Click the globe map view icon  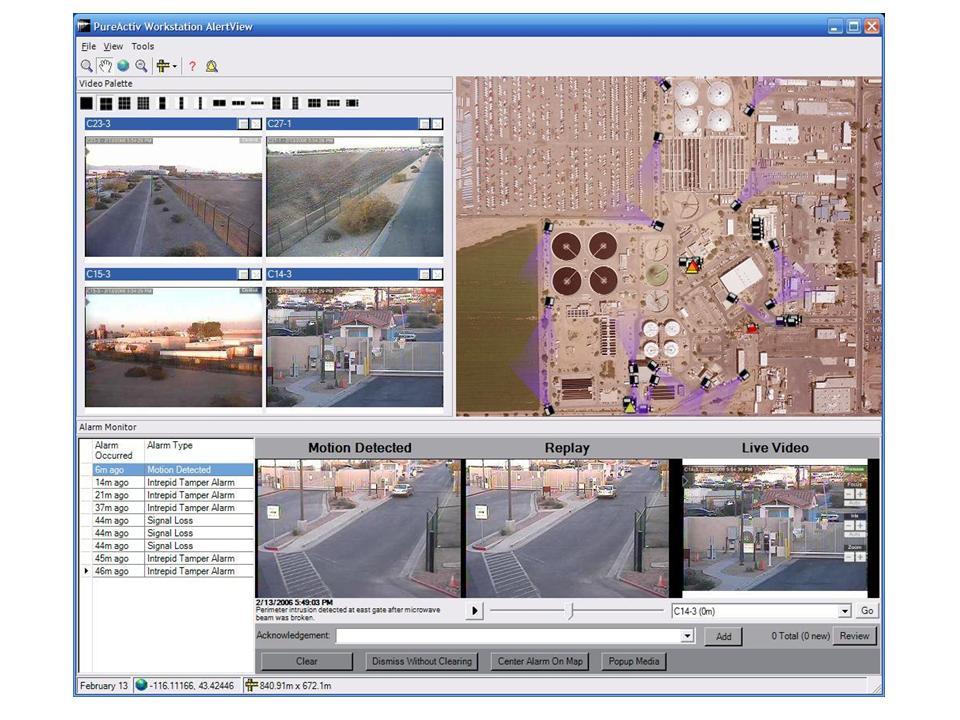(124, 65)
